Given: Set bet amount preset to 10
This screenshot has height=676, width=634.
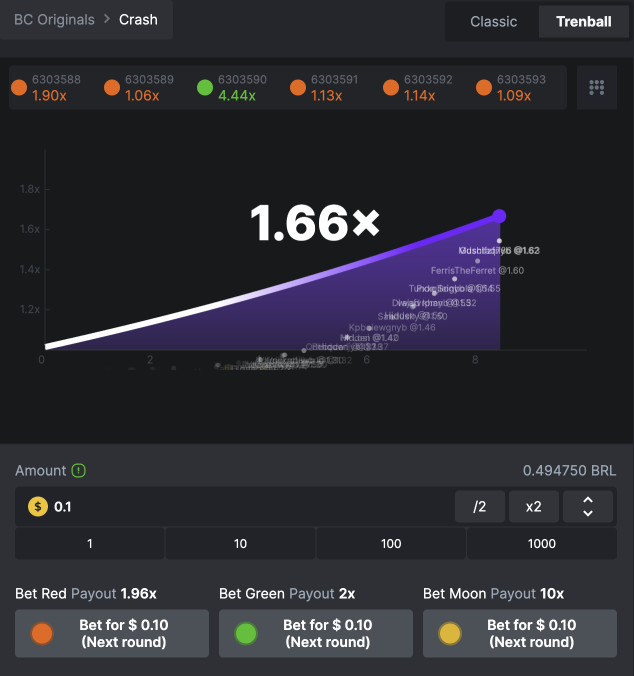Looking at the screenshot, I should [x=240, y=544].
